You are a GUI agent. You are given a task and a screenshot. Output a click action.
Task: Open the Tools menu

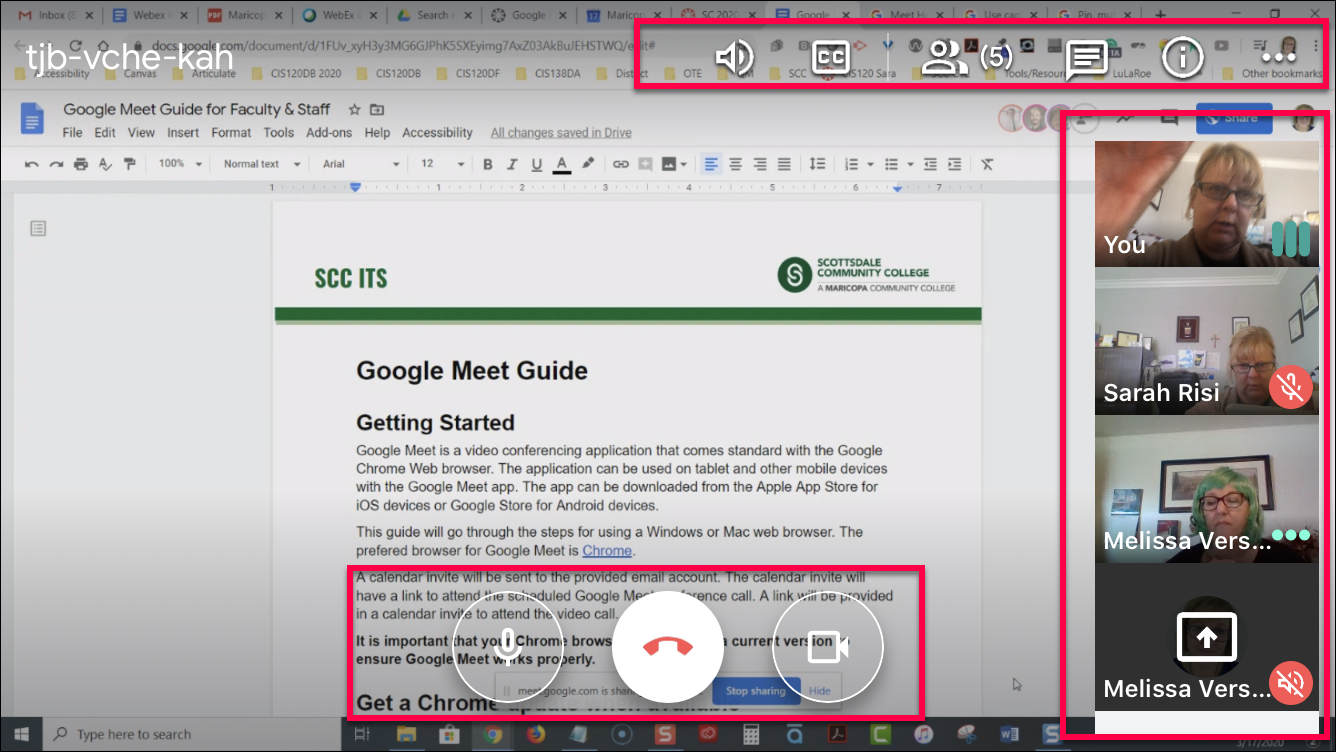[278, 132]
